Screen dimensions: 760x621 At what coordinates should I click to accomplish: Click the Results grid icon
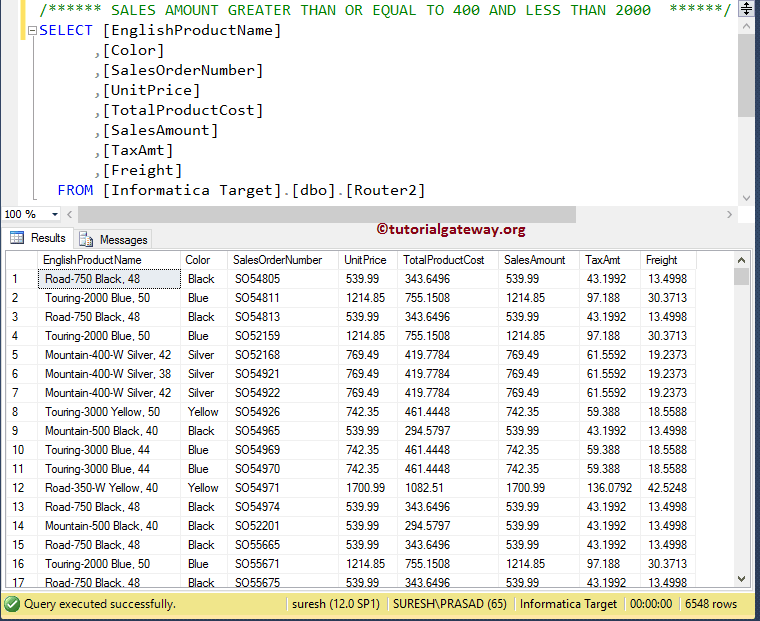(x=17, y=238)
